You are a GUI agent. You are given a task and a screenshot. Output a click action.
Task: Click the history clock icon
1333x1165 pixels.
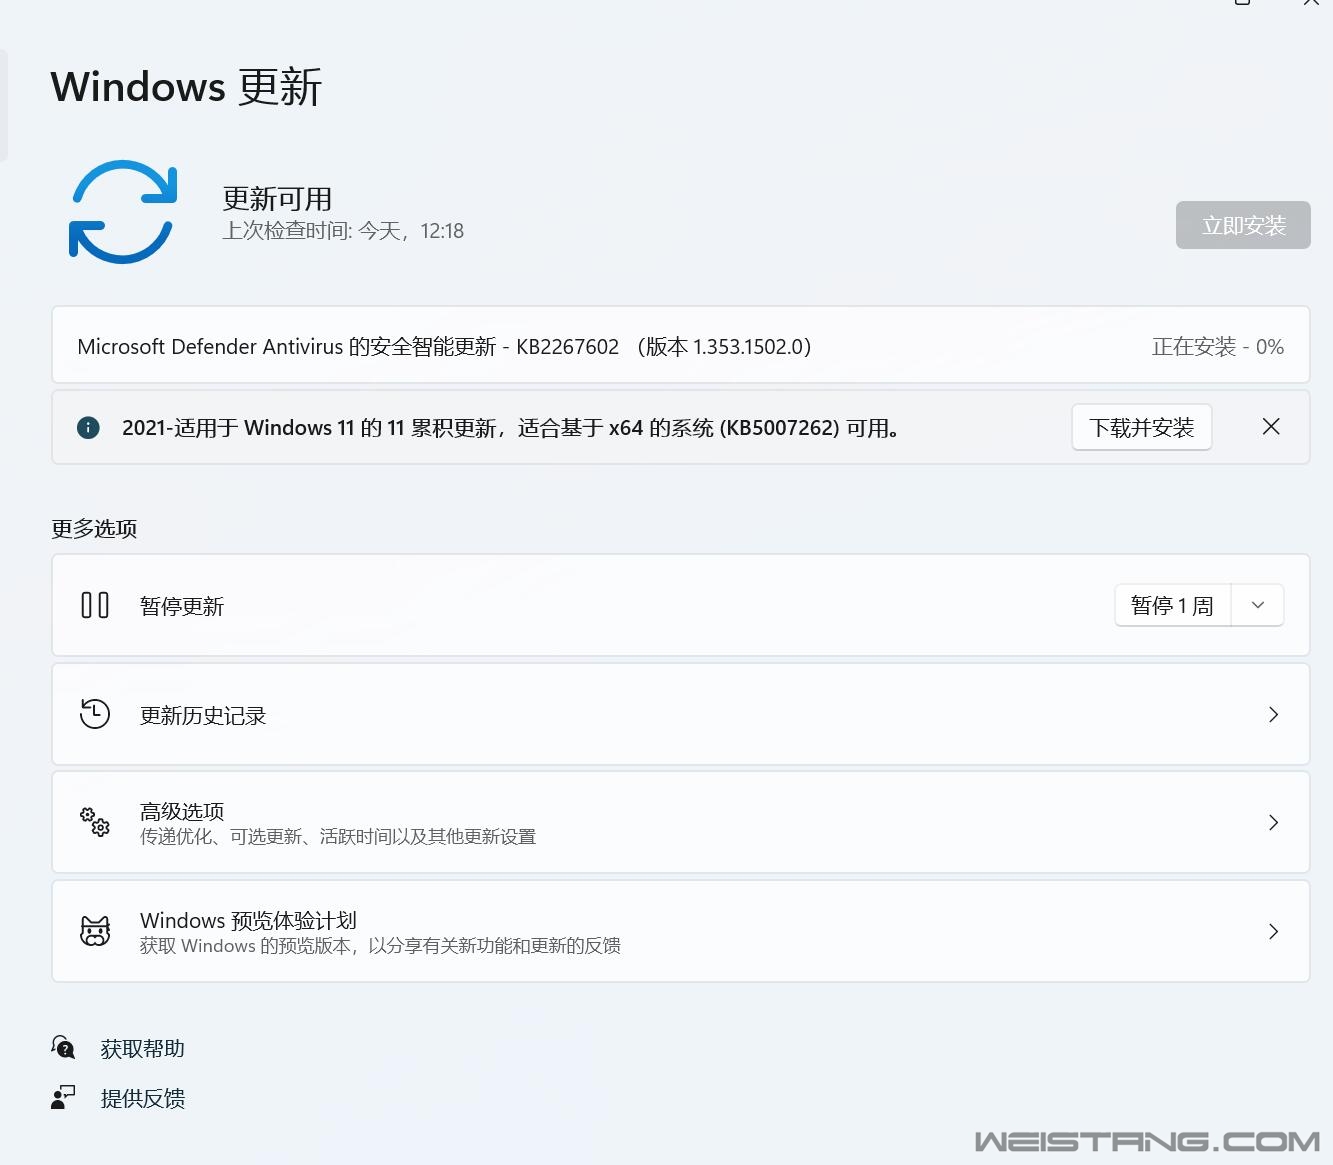tap(95, 714)
